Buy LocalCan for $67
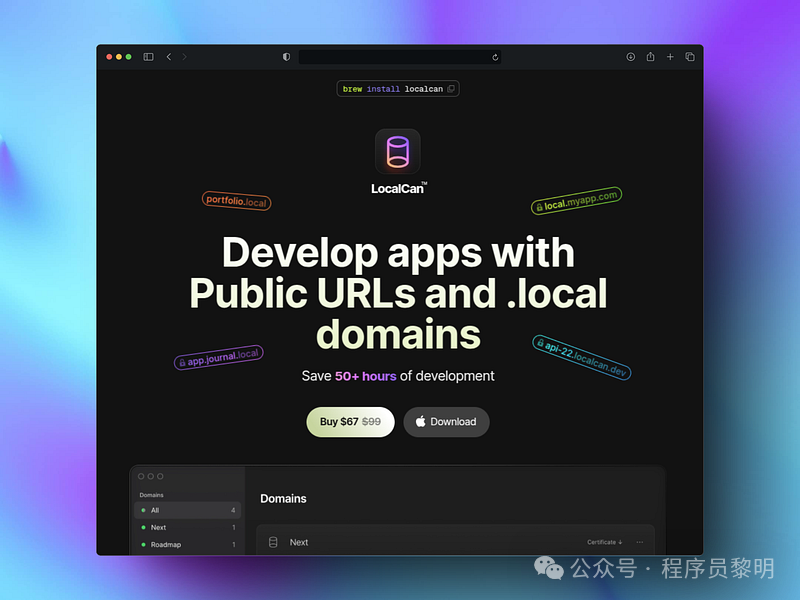The image size is (800, 600). tap(351, 422)
